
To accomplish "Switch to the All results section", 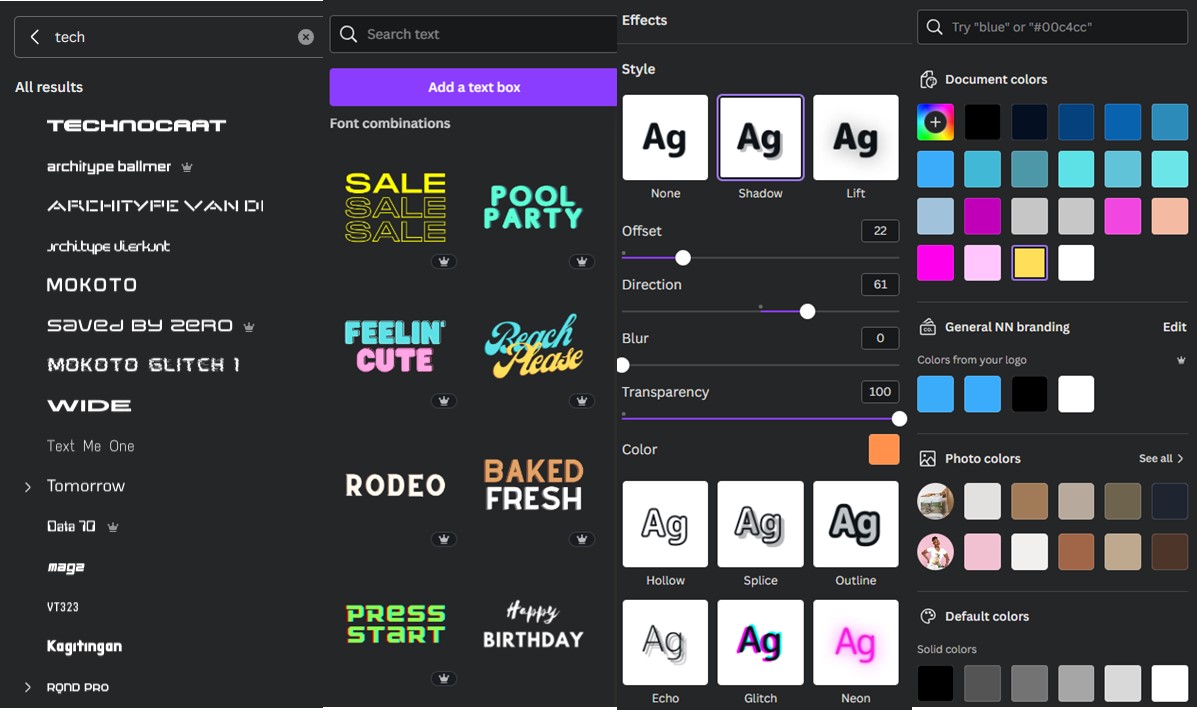I will pos(48,87).
